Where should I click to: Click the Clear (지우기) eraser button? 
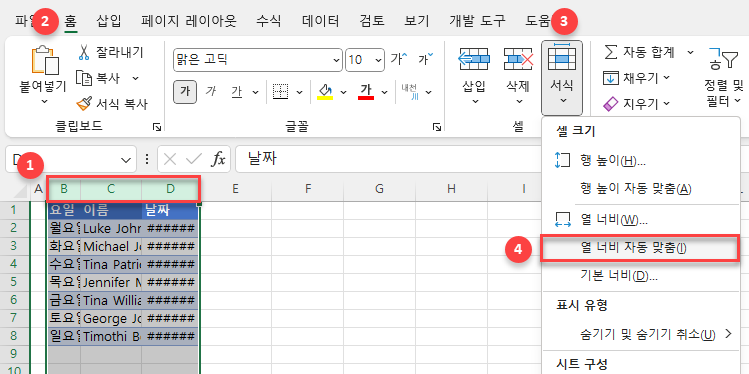coord(636,104)
